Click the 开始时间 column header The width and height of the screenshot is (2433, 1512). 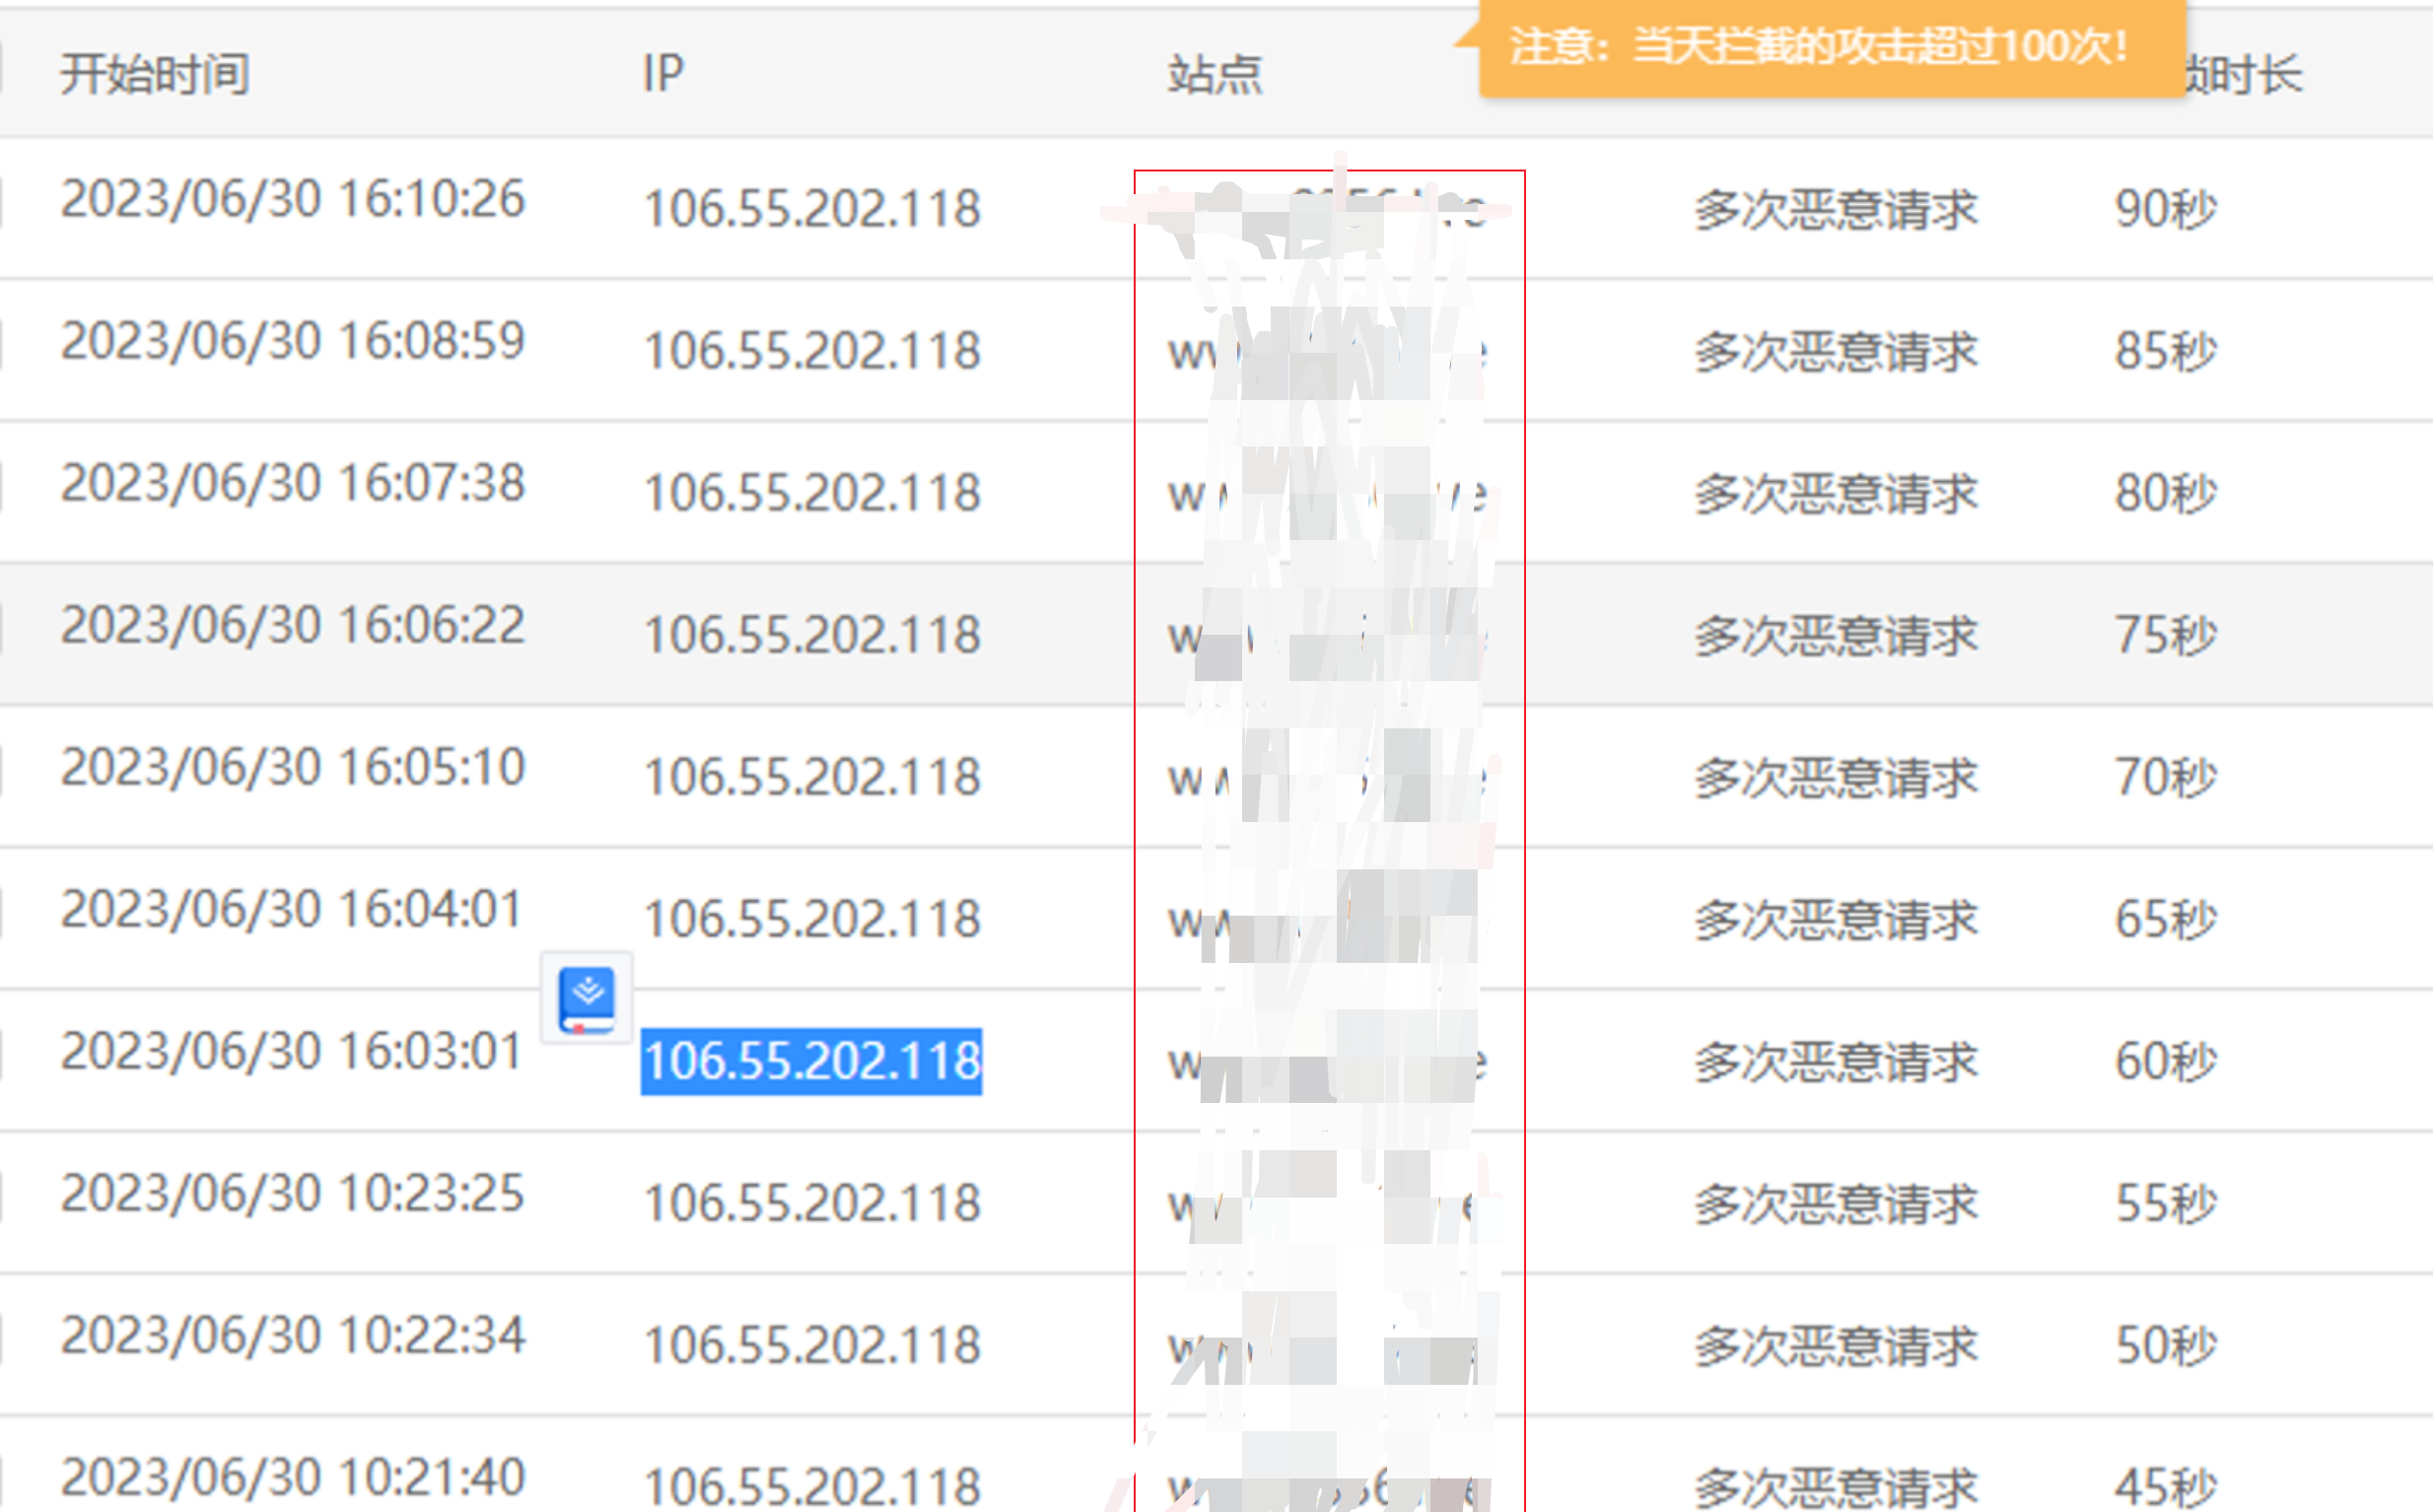pos(155,74)
